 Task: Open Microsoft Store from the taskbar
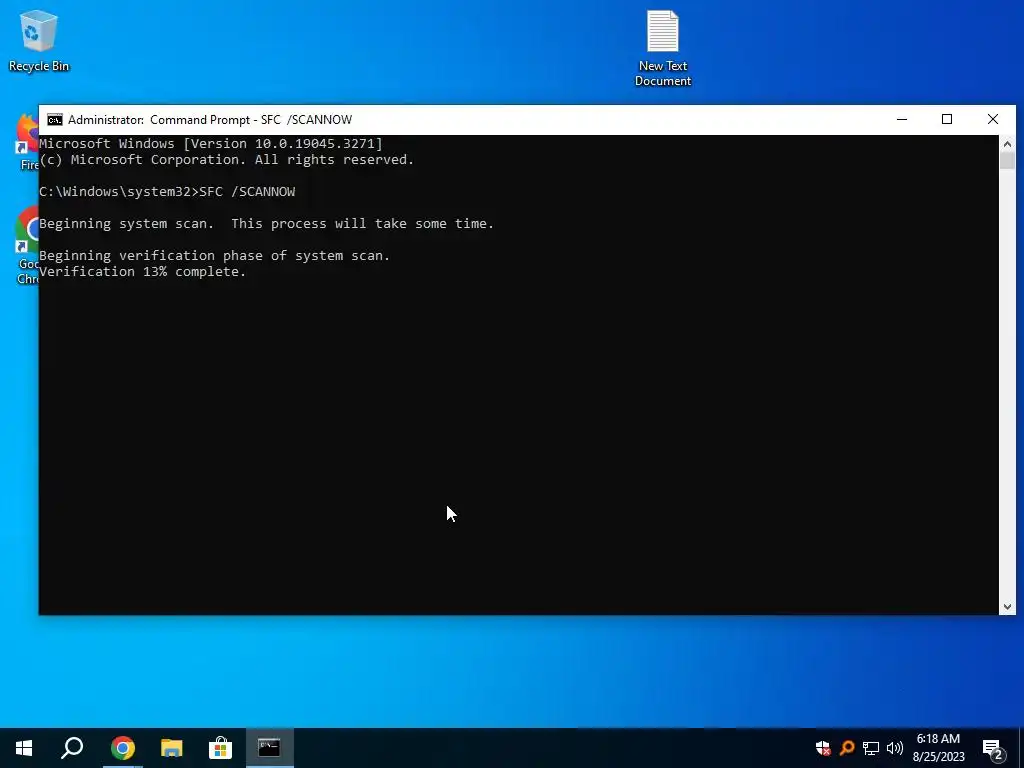[220, 748]
